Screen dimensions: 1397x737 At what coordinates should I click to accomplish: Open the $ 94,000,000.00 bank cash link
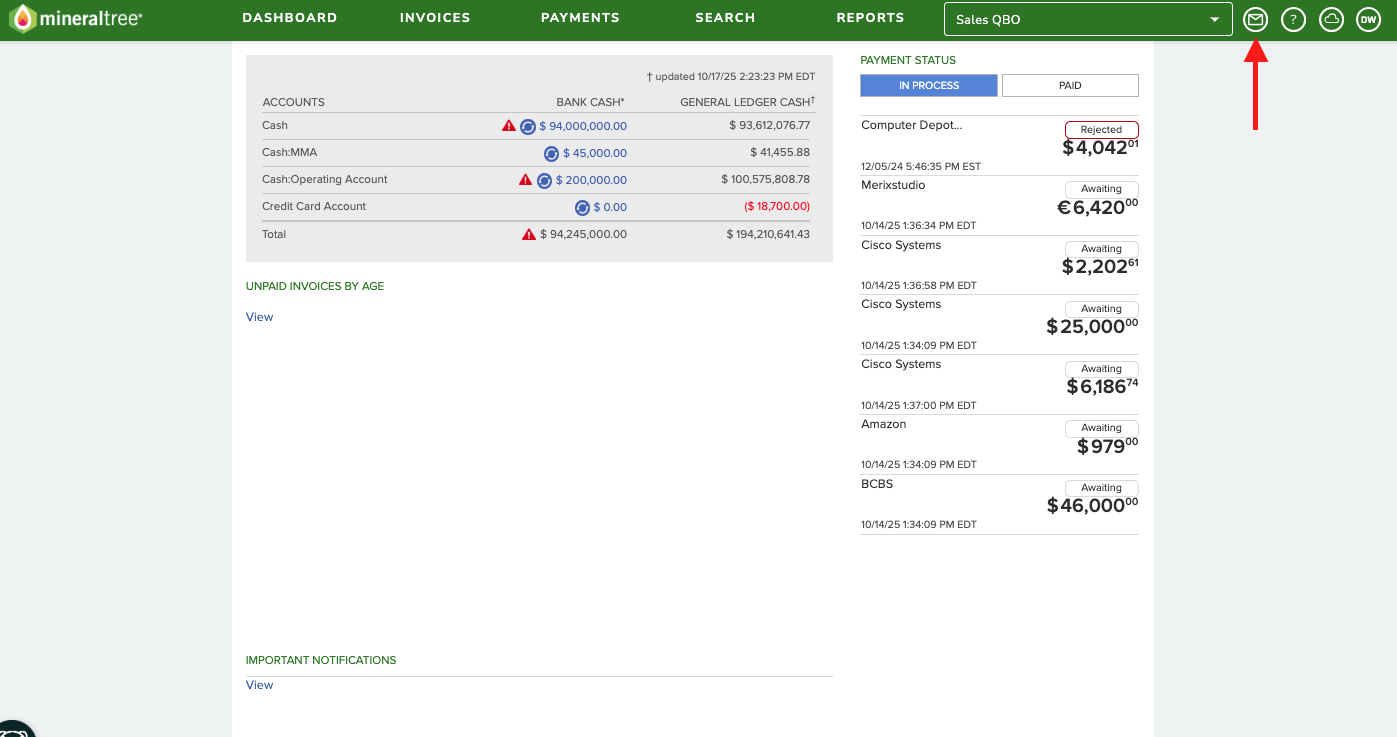(x=583, y=126)
